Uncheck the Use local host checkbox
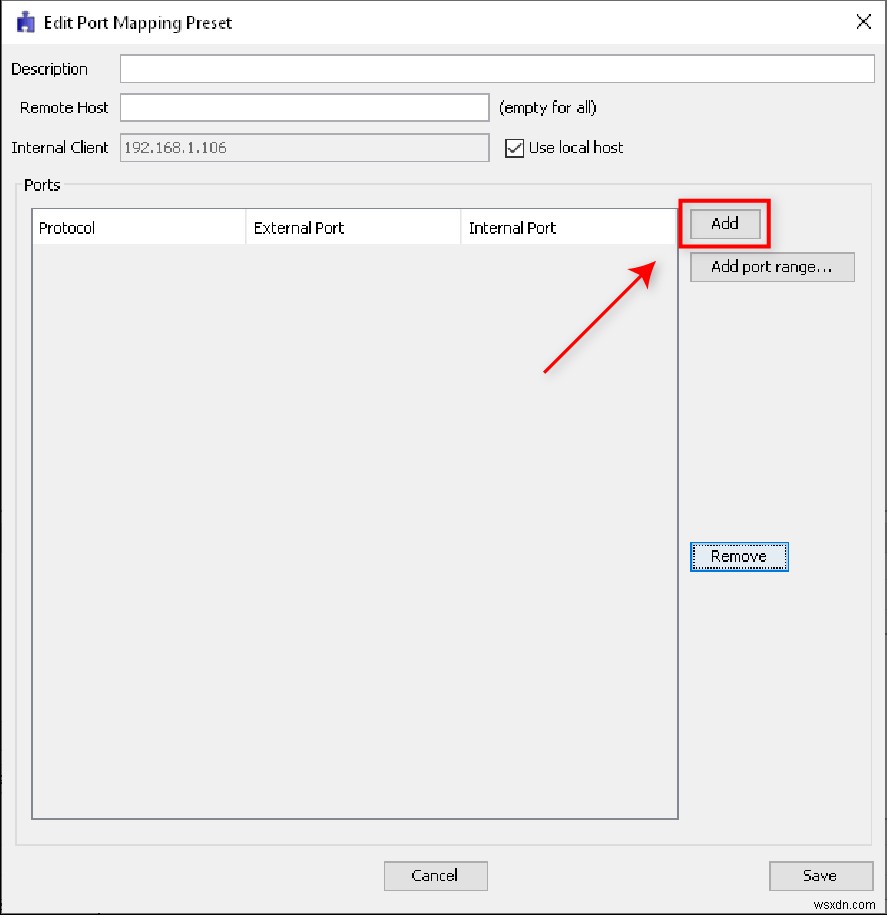 click(x=514, y=148)
